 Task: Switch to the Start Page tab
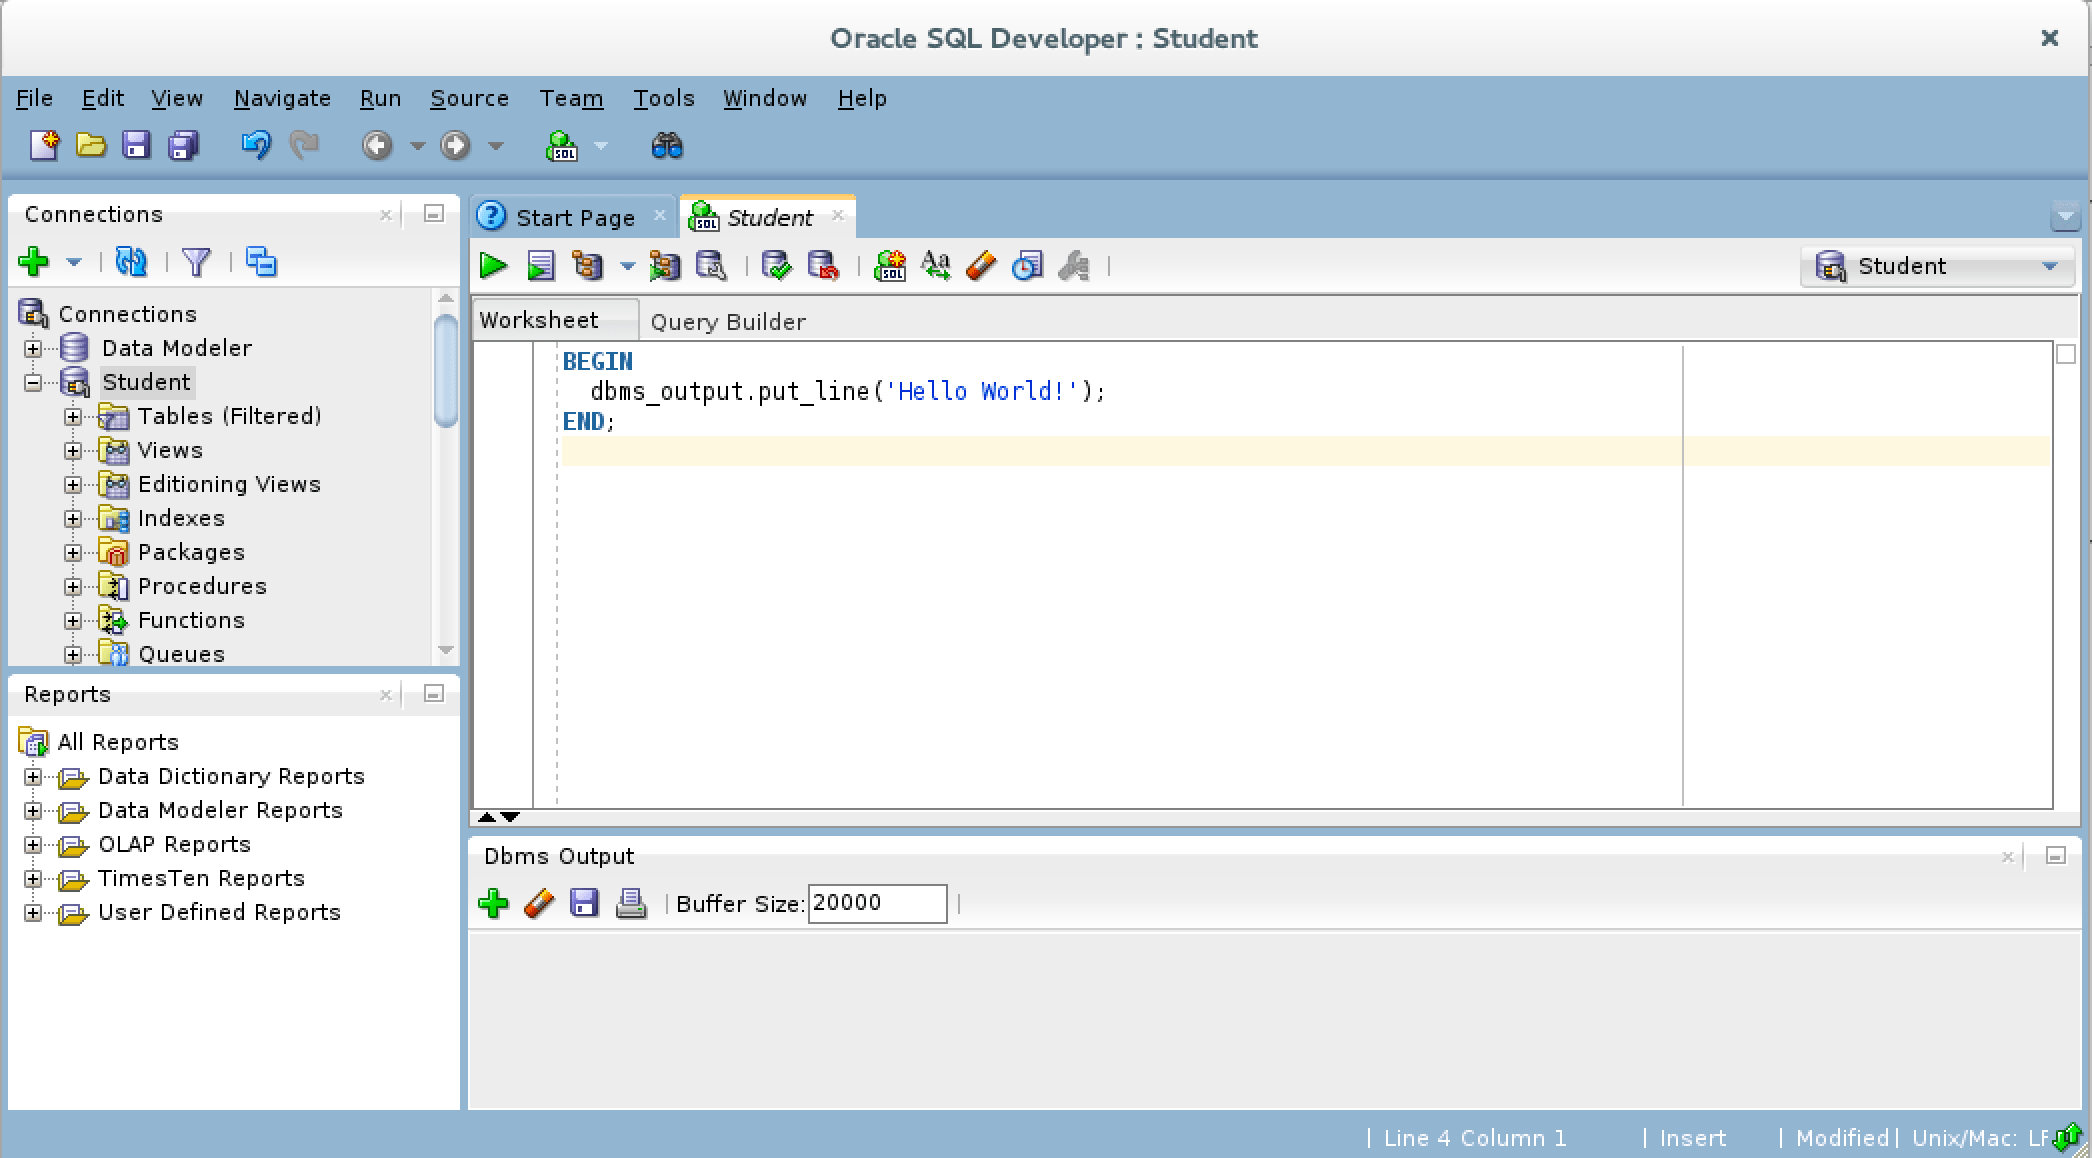(574, 218)
